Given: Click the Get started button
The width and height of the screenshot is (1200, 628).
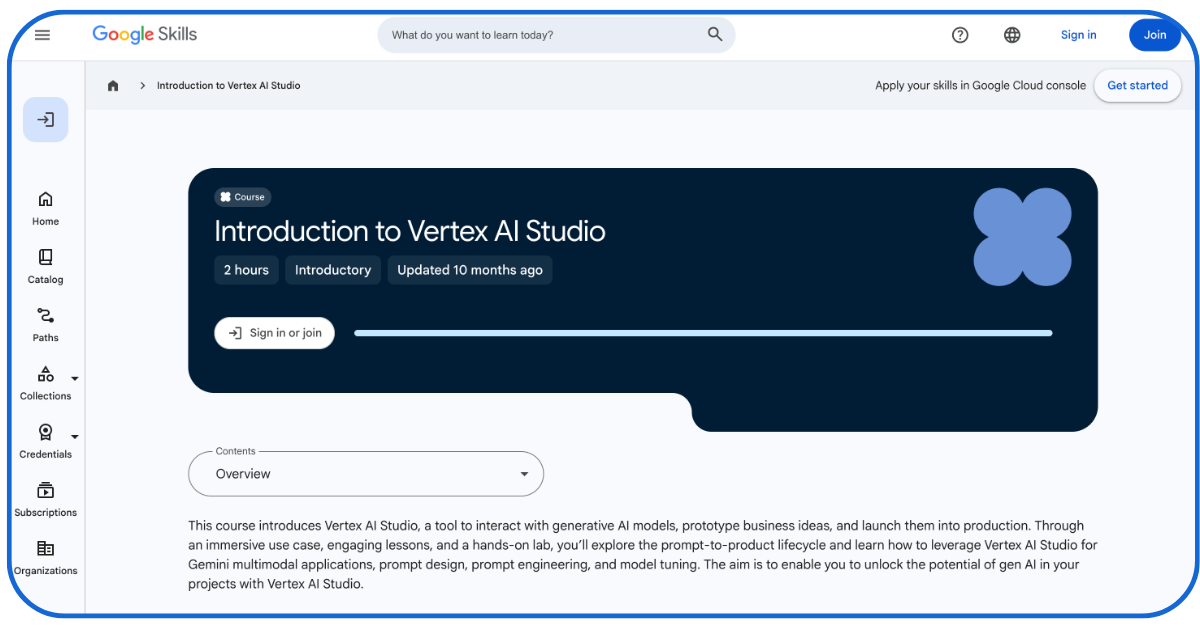Looking at the screenshot, I should coord(1137,86).
